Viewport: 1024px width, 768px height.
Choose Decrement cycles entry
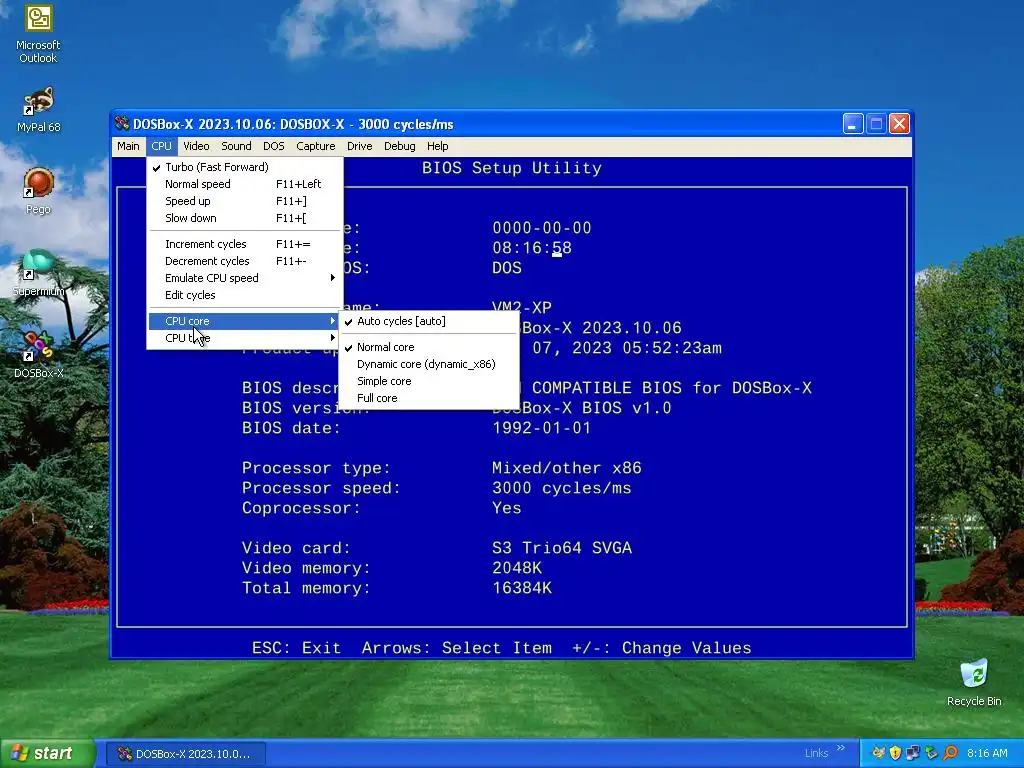point(245,261)
